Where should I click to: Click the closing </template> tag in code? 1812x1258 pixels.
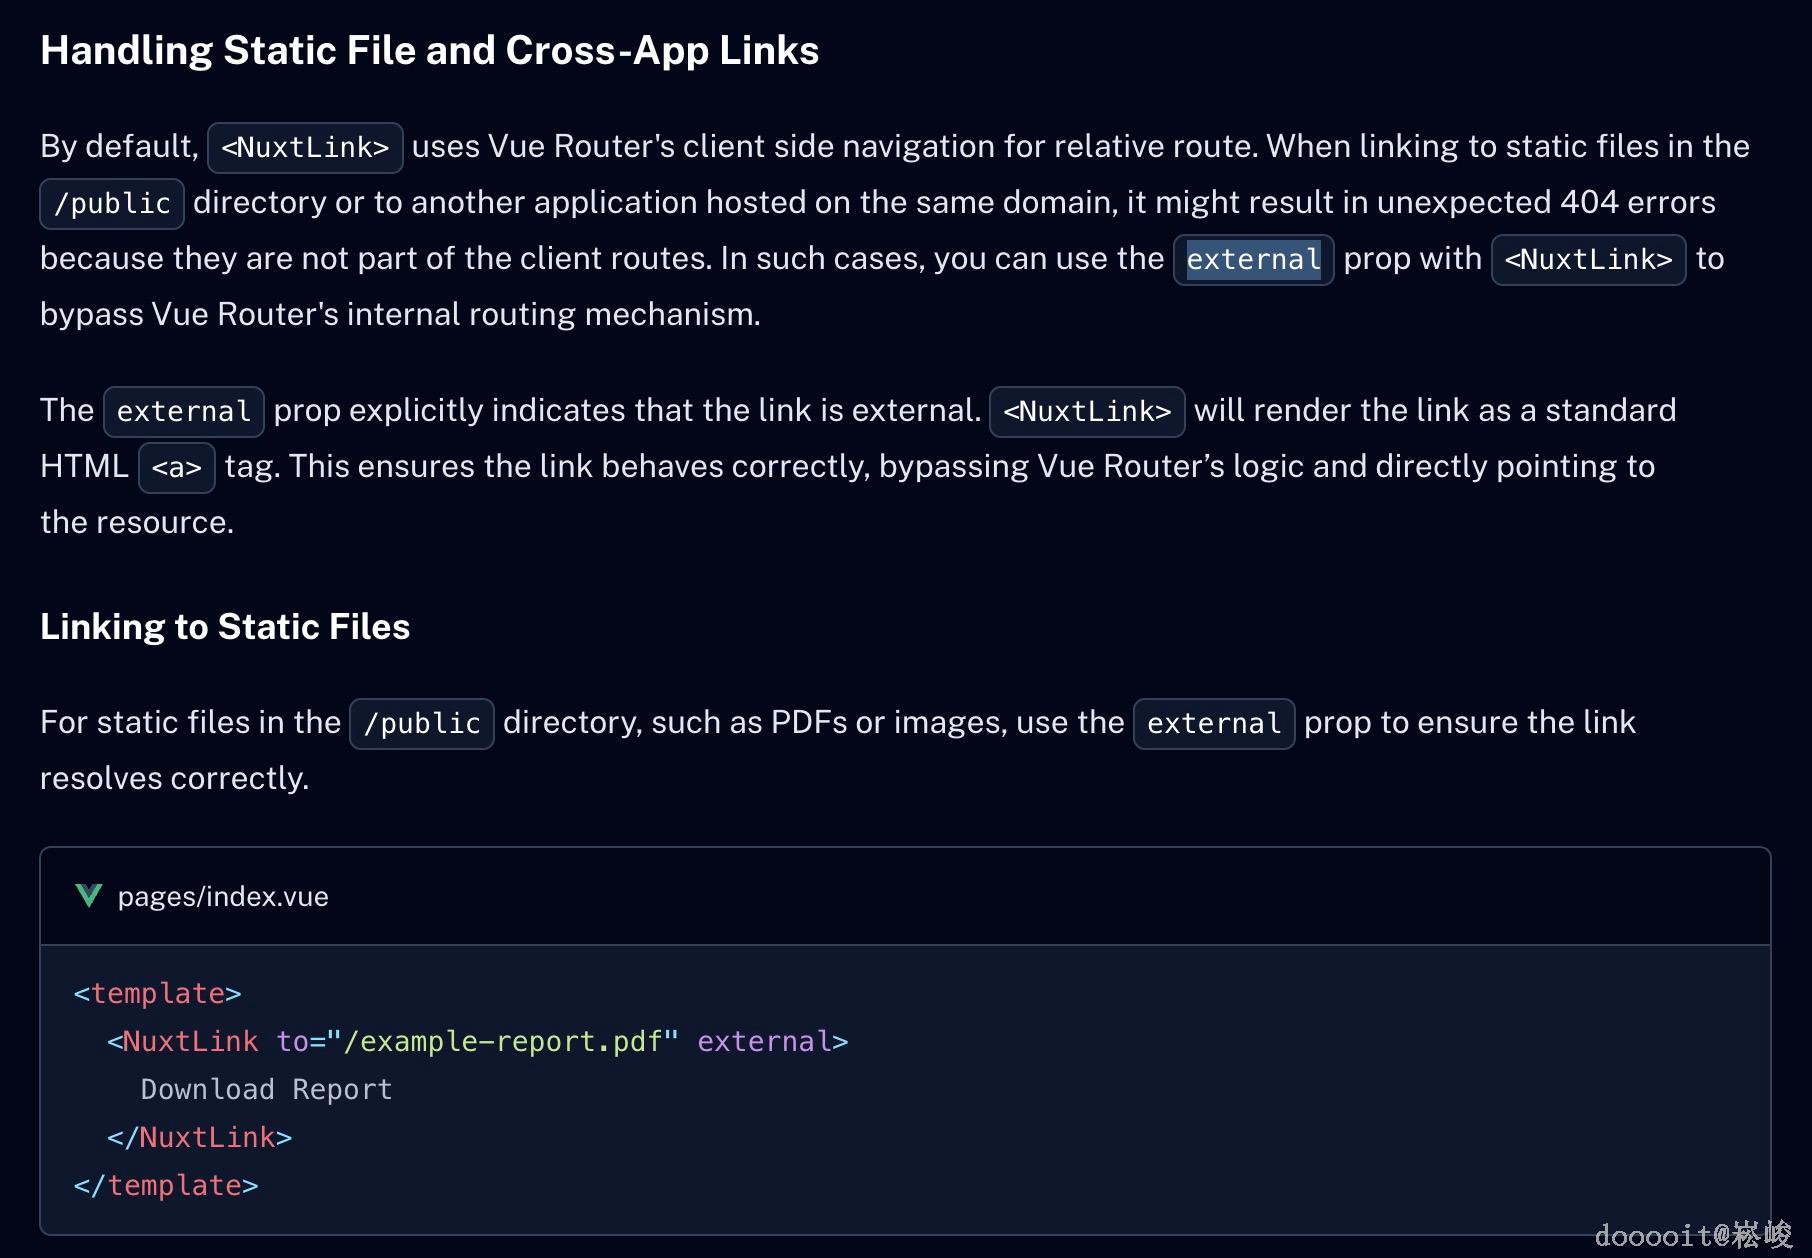point(166,1185)
